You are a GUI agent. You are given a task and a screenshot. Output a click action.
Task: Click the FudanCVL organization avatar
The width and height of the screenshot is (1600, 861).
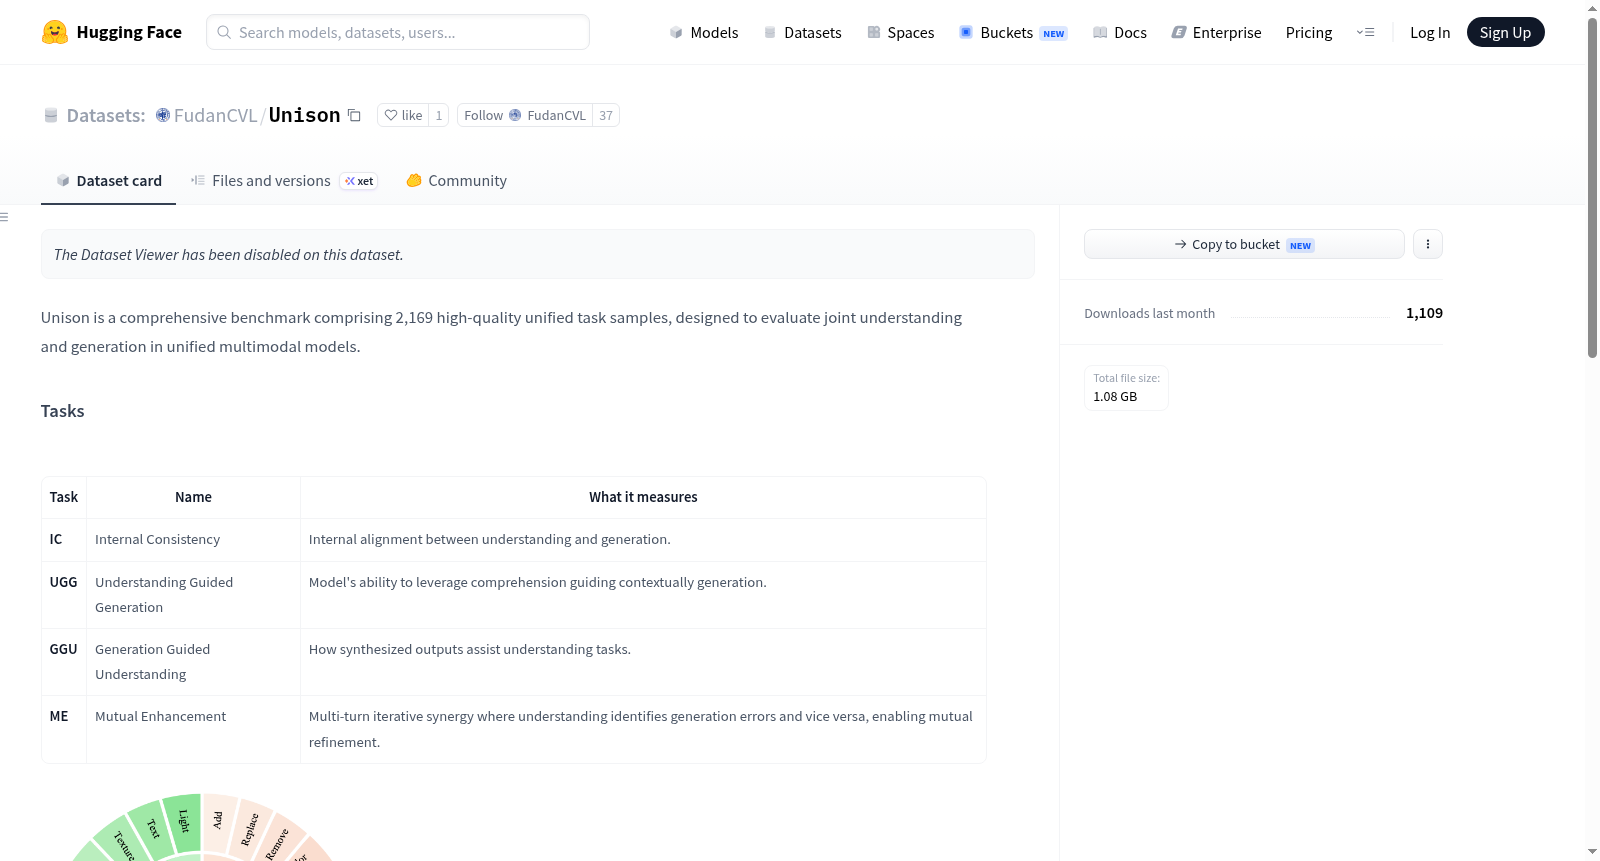[x=163, y=115]
